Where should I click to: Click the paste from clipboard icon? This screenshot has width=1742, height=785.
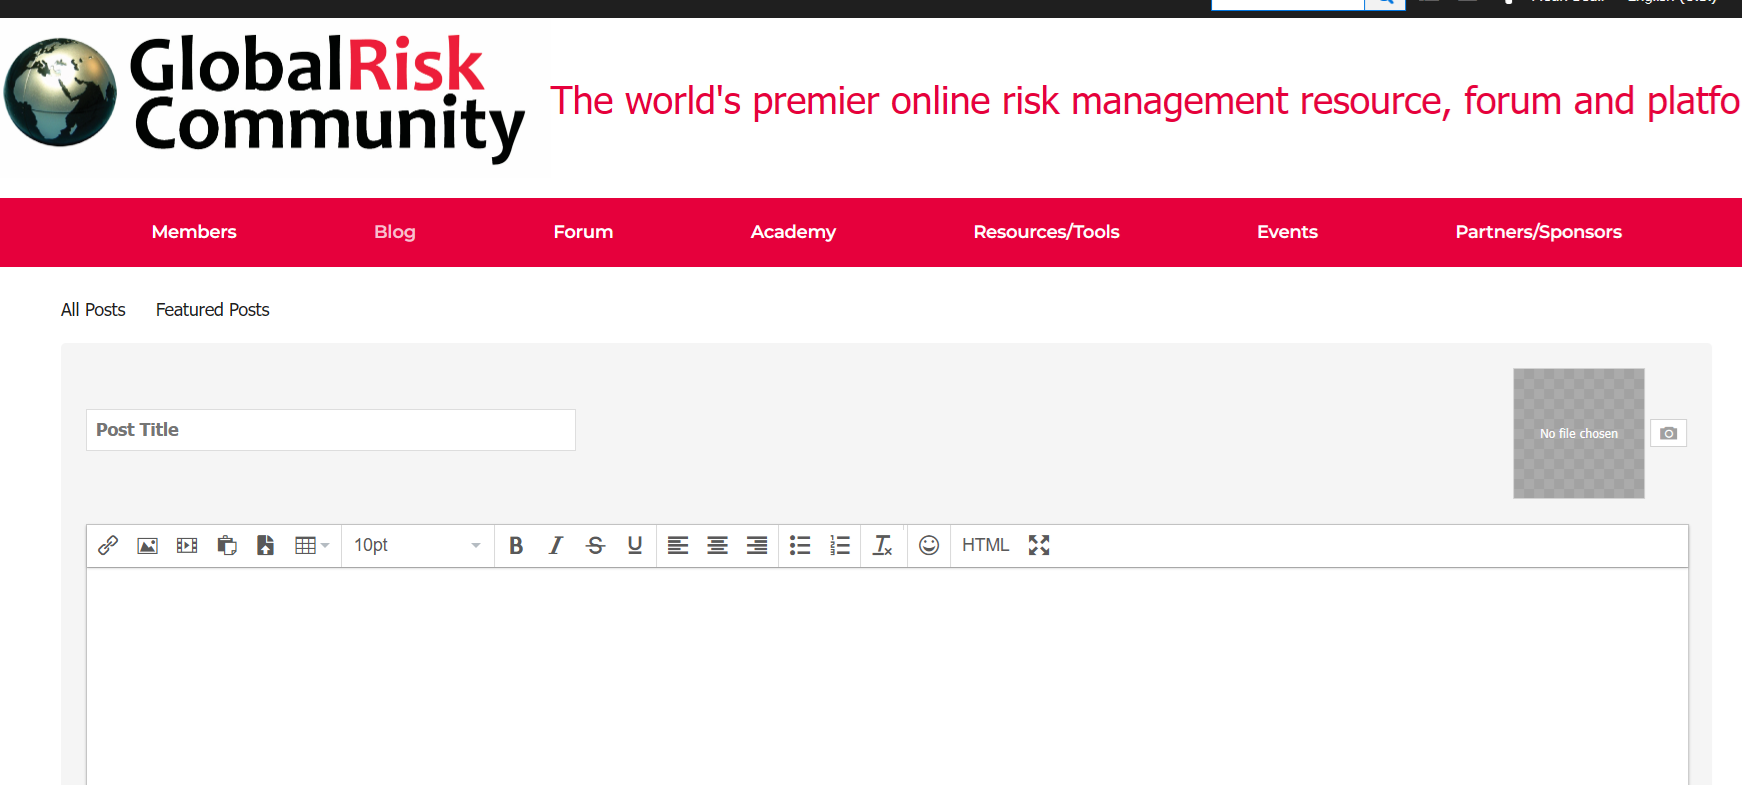point(227,545)
